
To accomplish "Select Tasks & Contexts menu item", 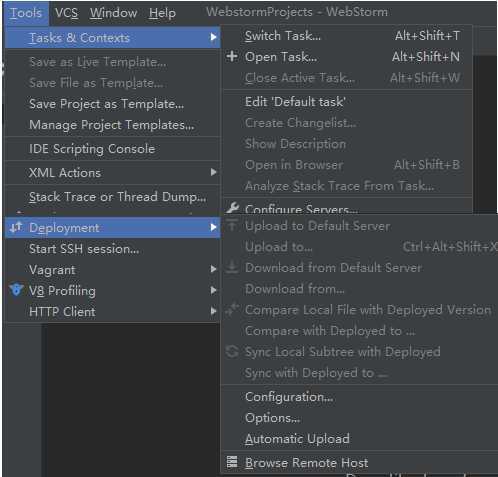I will [x=113, y=38].
